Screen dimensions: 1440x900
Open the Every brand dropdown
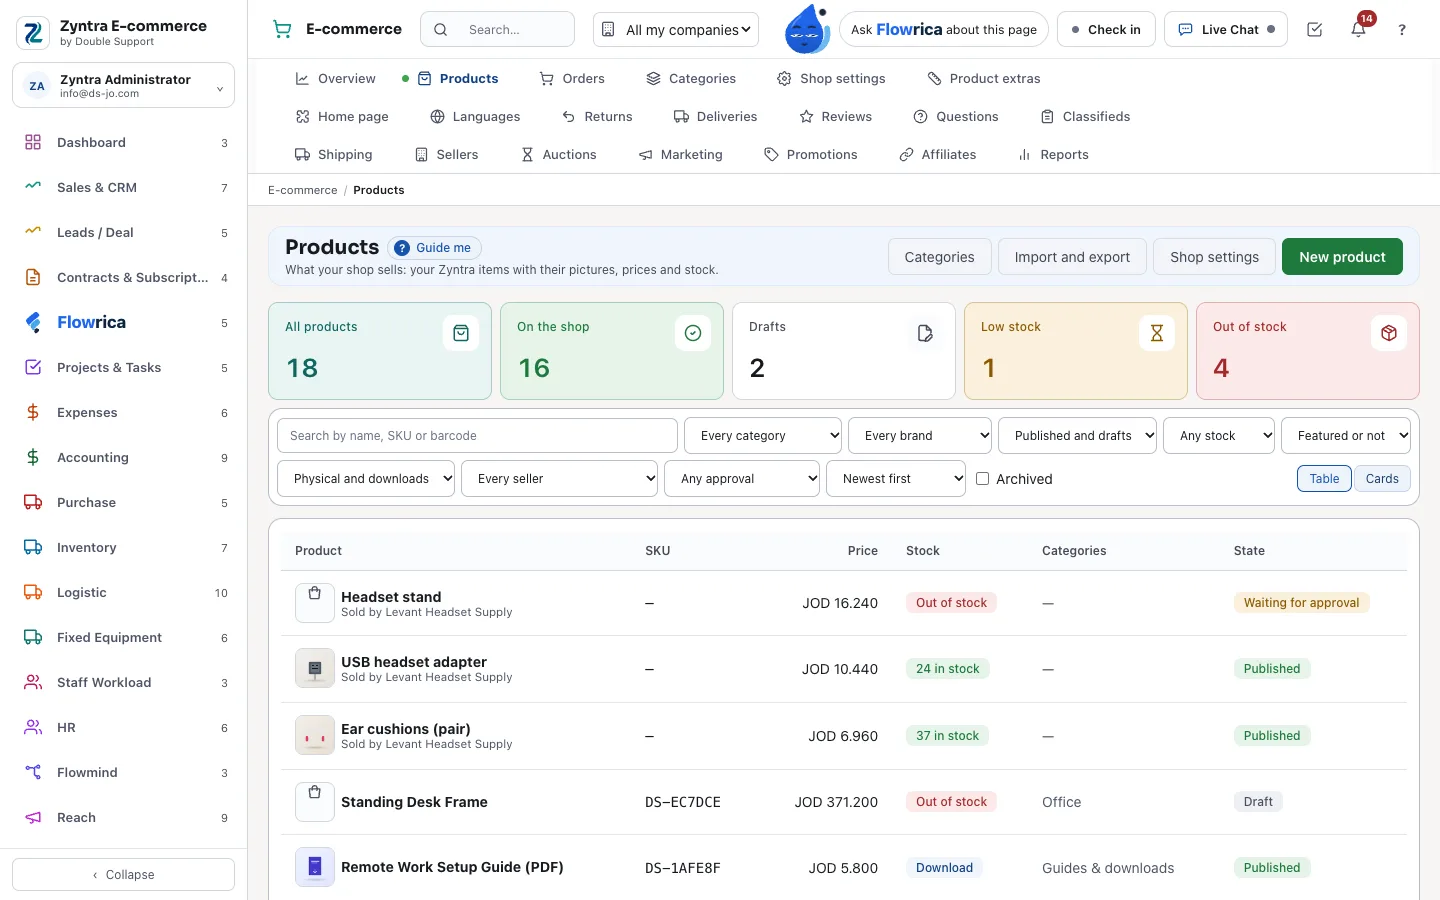pyautogui.click(x=920, y=436)
